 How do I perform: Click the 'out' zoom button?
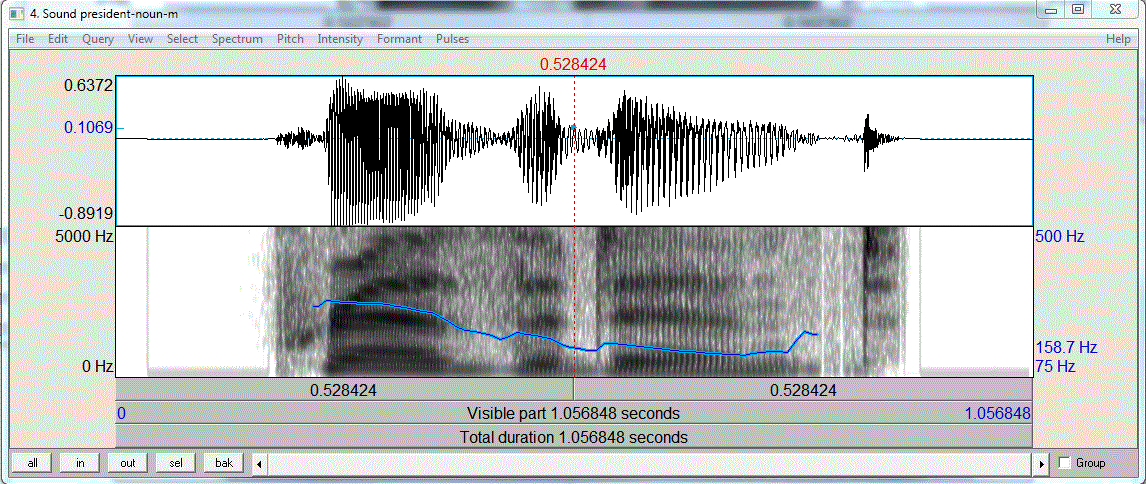click(128, 463)
